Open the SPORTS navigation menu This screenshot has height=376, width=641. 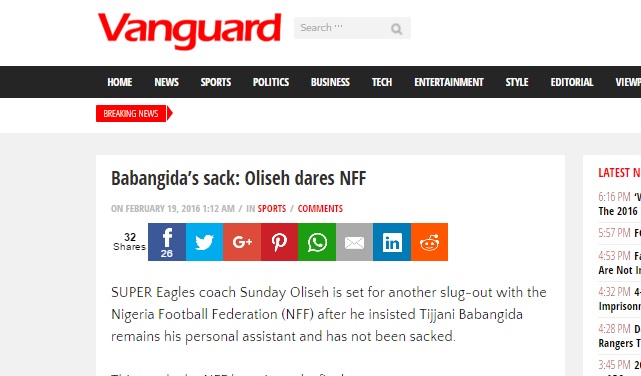tap(216, 82)
